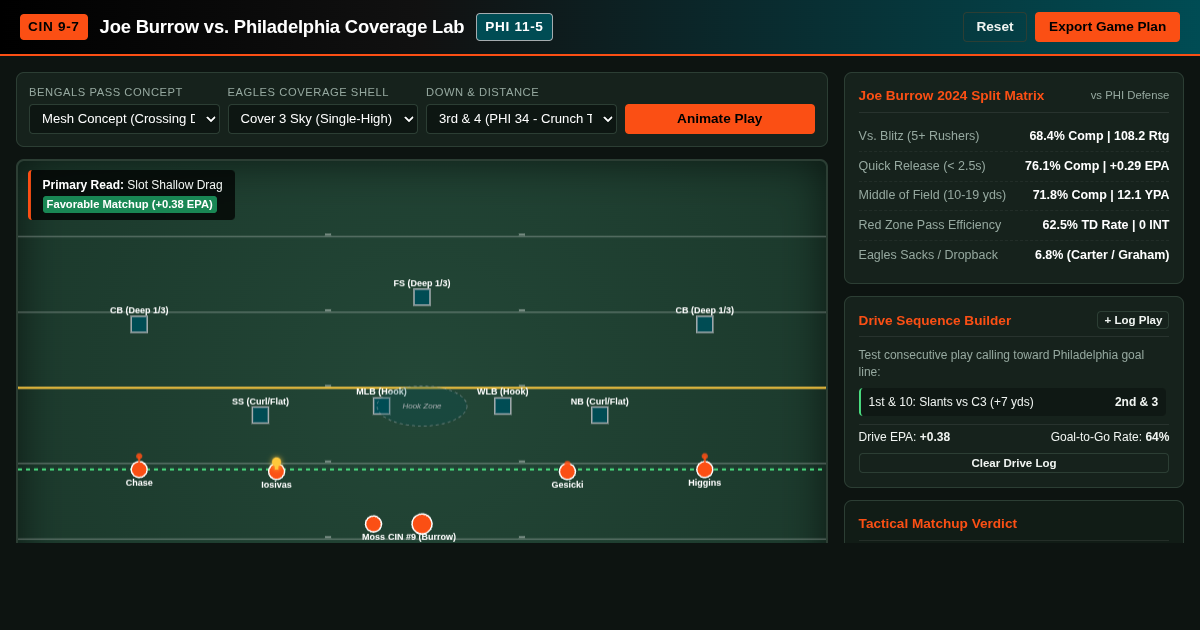The image size is (1200, 630).
Task: Animate the play
Action: click(x=720, y=119)
